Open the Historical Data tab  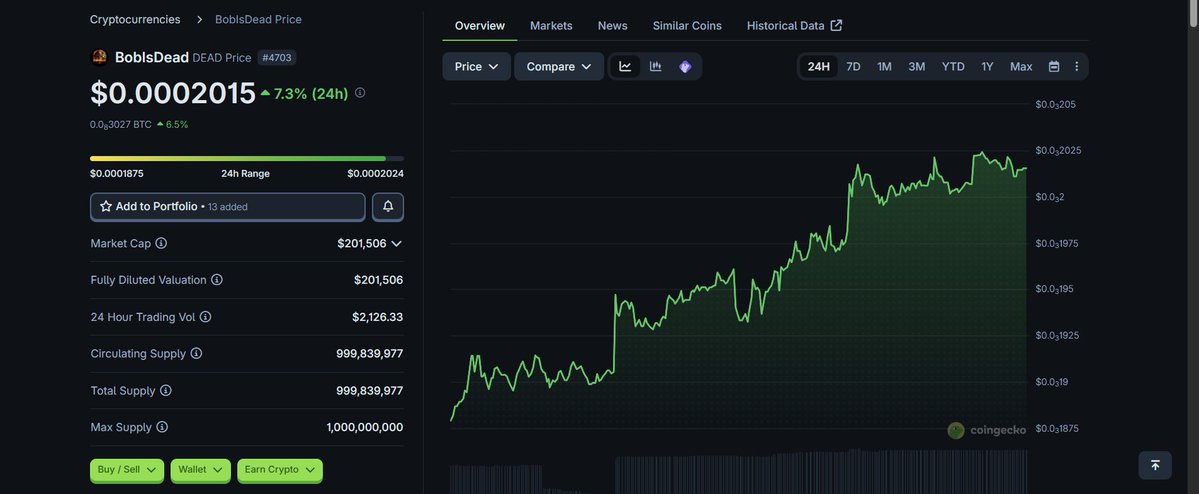tap(794, 25)
